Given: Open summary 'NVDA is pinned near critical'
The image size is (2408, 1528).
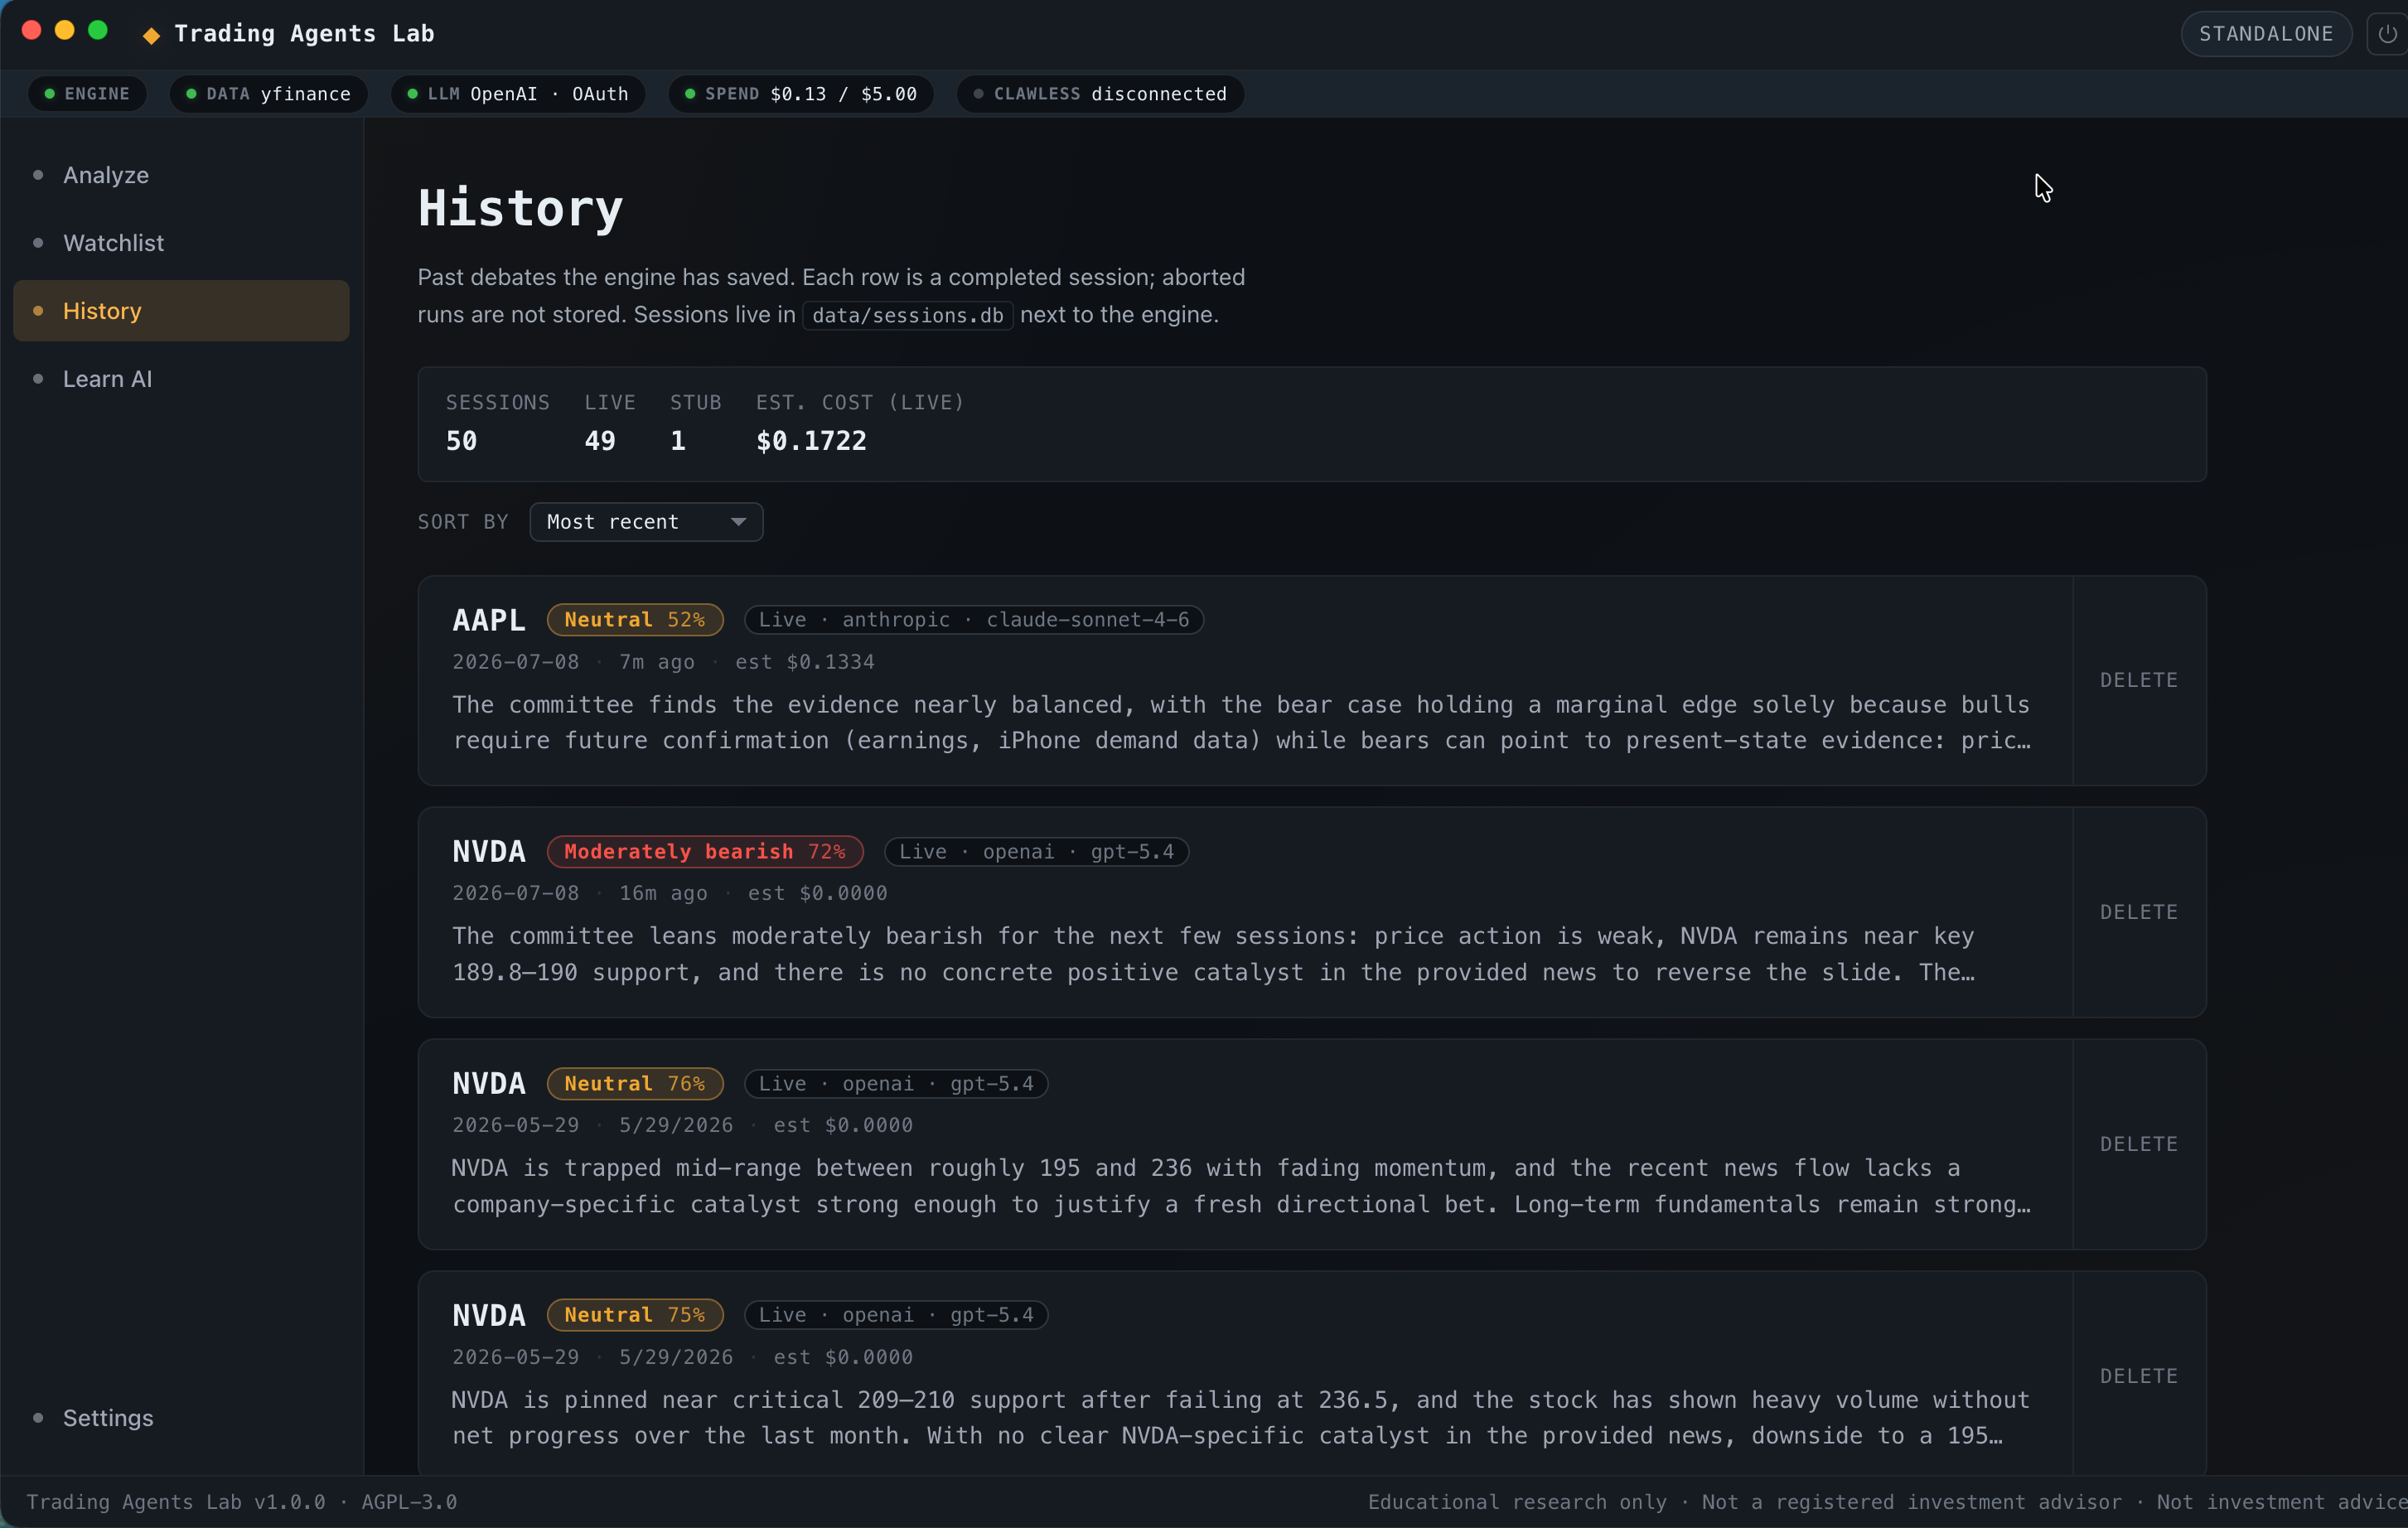Looking at the screenshot, I should (1241, 1418).
